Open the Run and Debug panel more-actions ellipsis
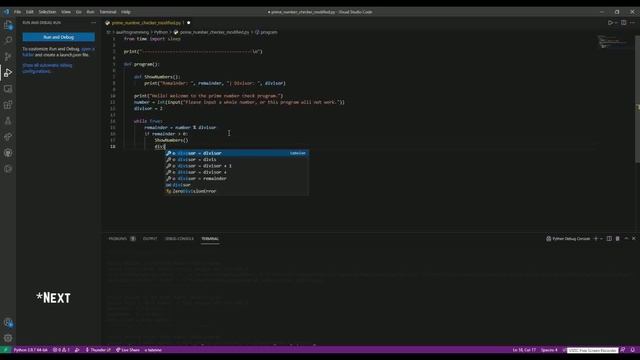 93,23
